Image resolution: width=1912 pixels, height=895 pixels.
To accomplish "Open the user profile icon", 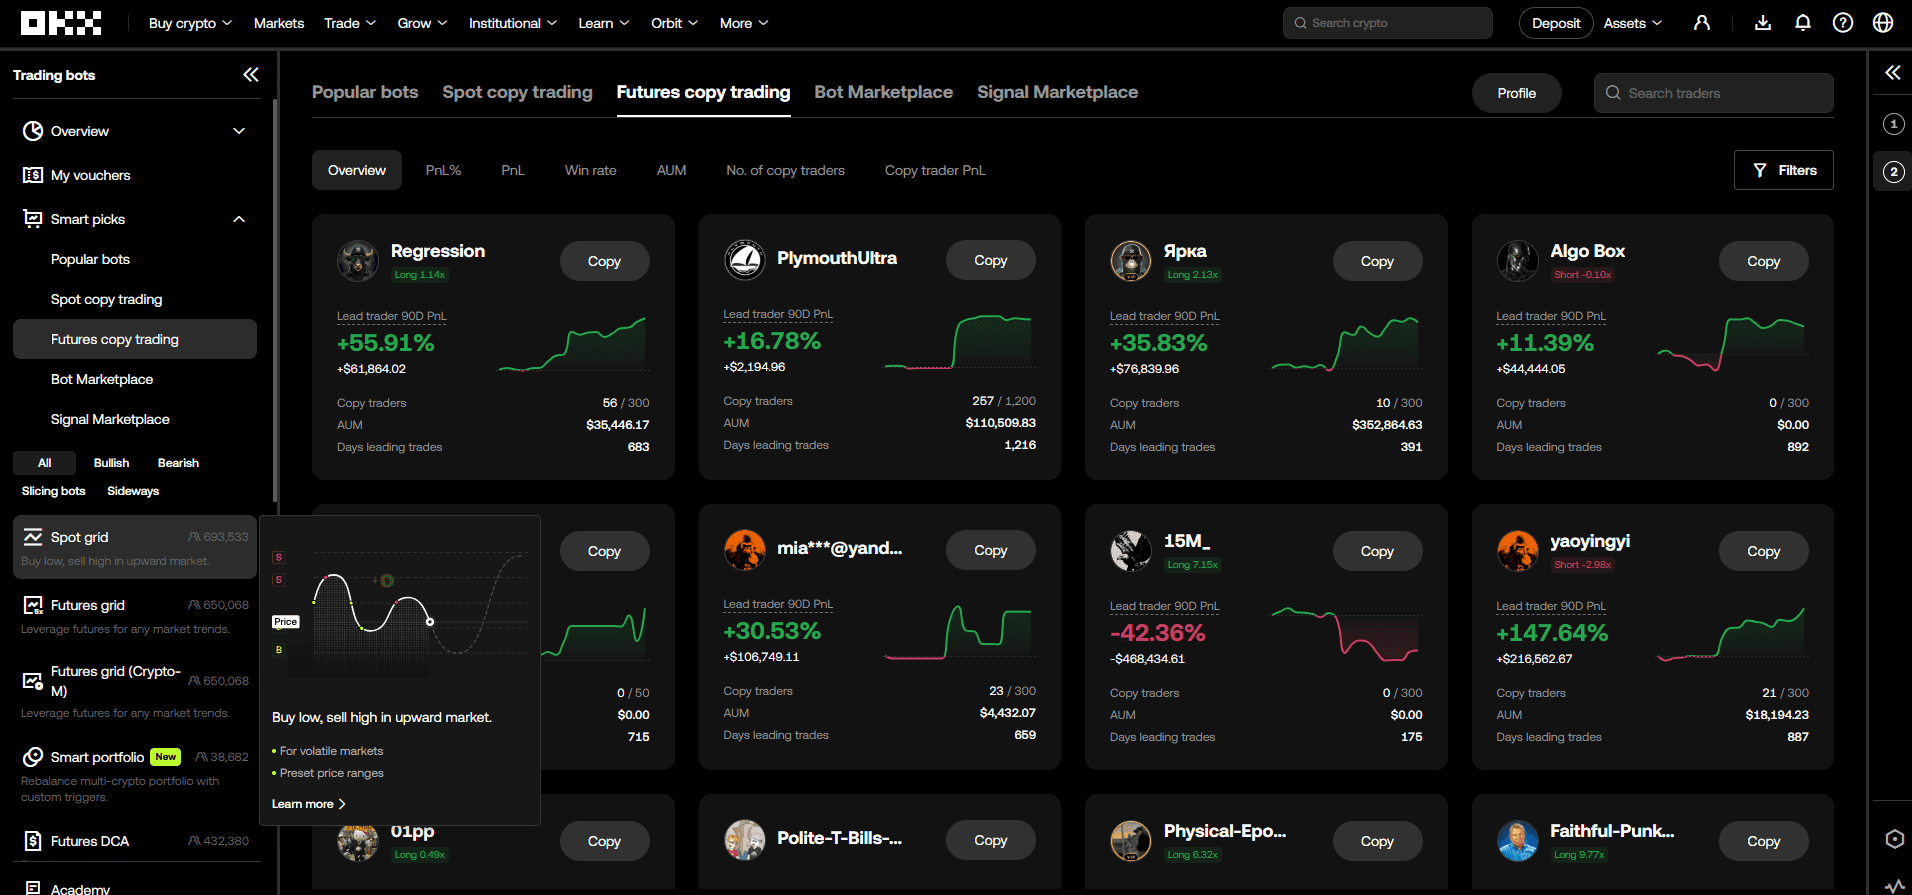I will point(1702,23).
